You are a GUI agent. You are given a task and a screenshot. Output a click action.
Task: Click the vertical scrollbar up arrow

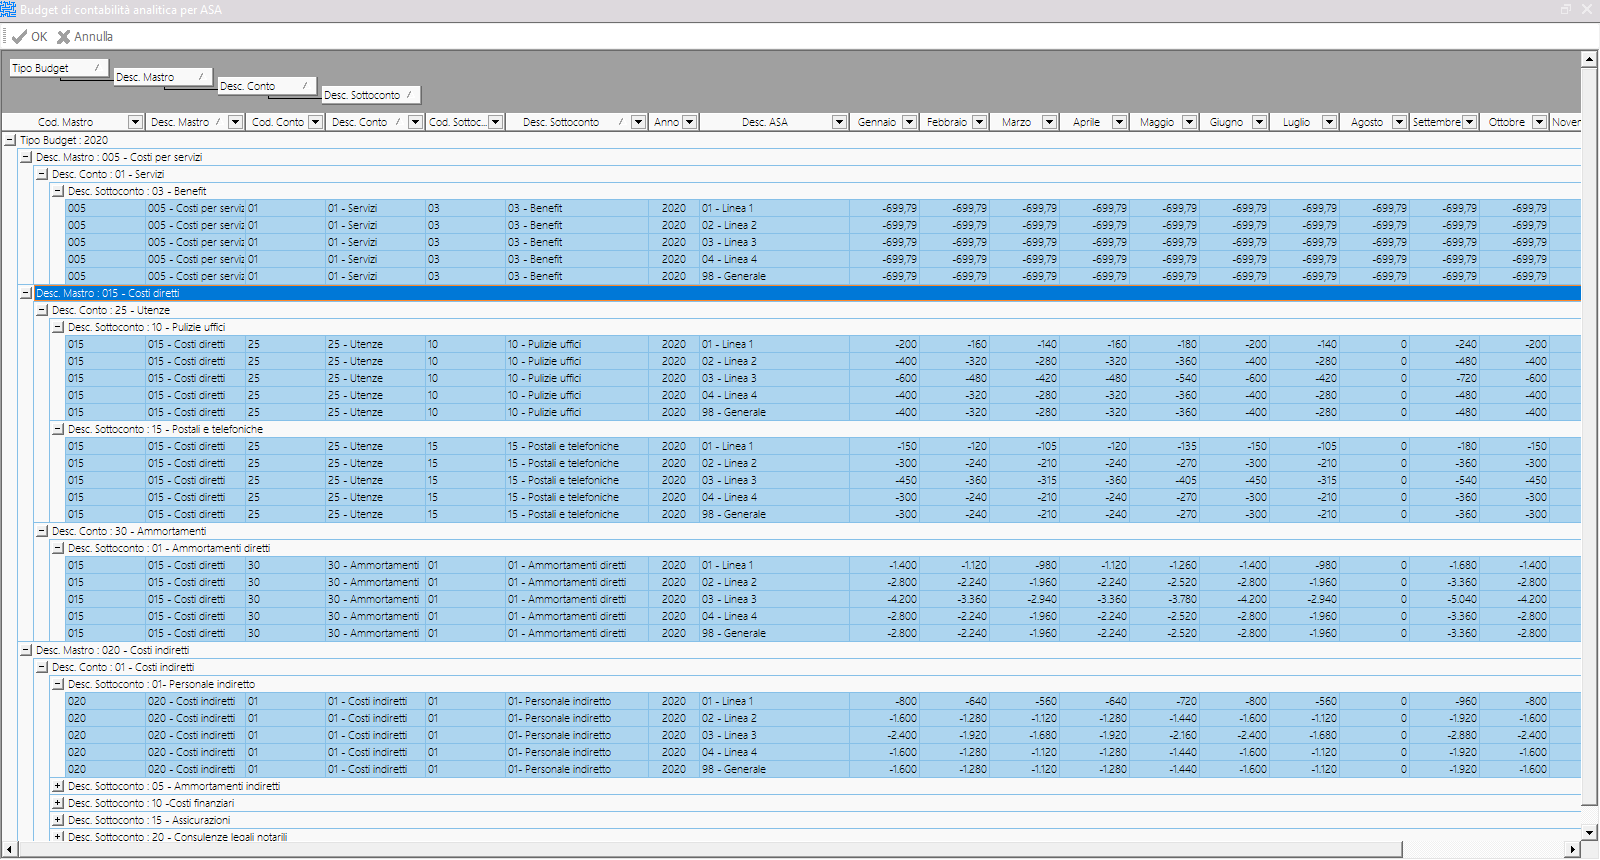[x=1589, y=59]
